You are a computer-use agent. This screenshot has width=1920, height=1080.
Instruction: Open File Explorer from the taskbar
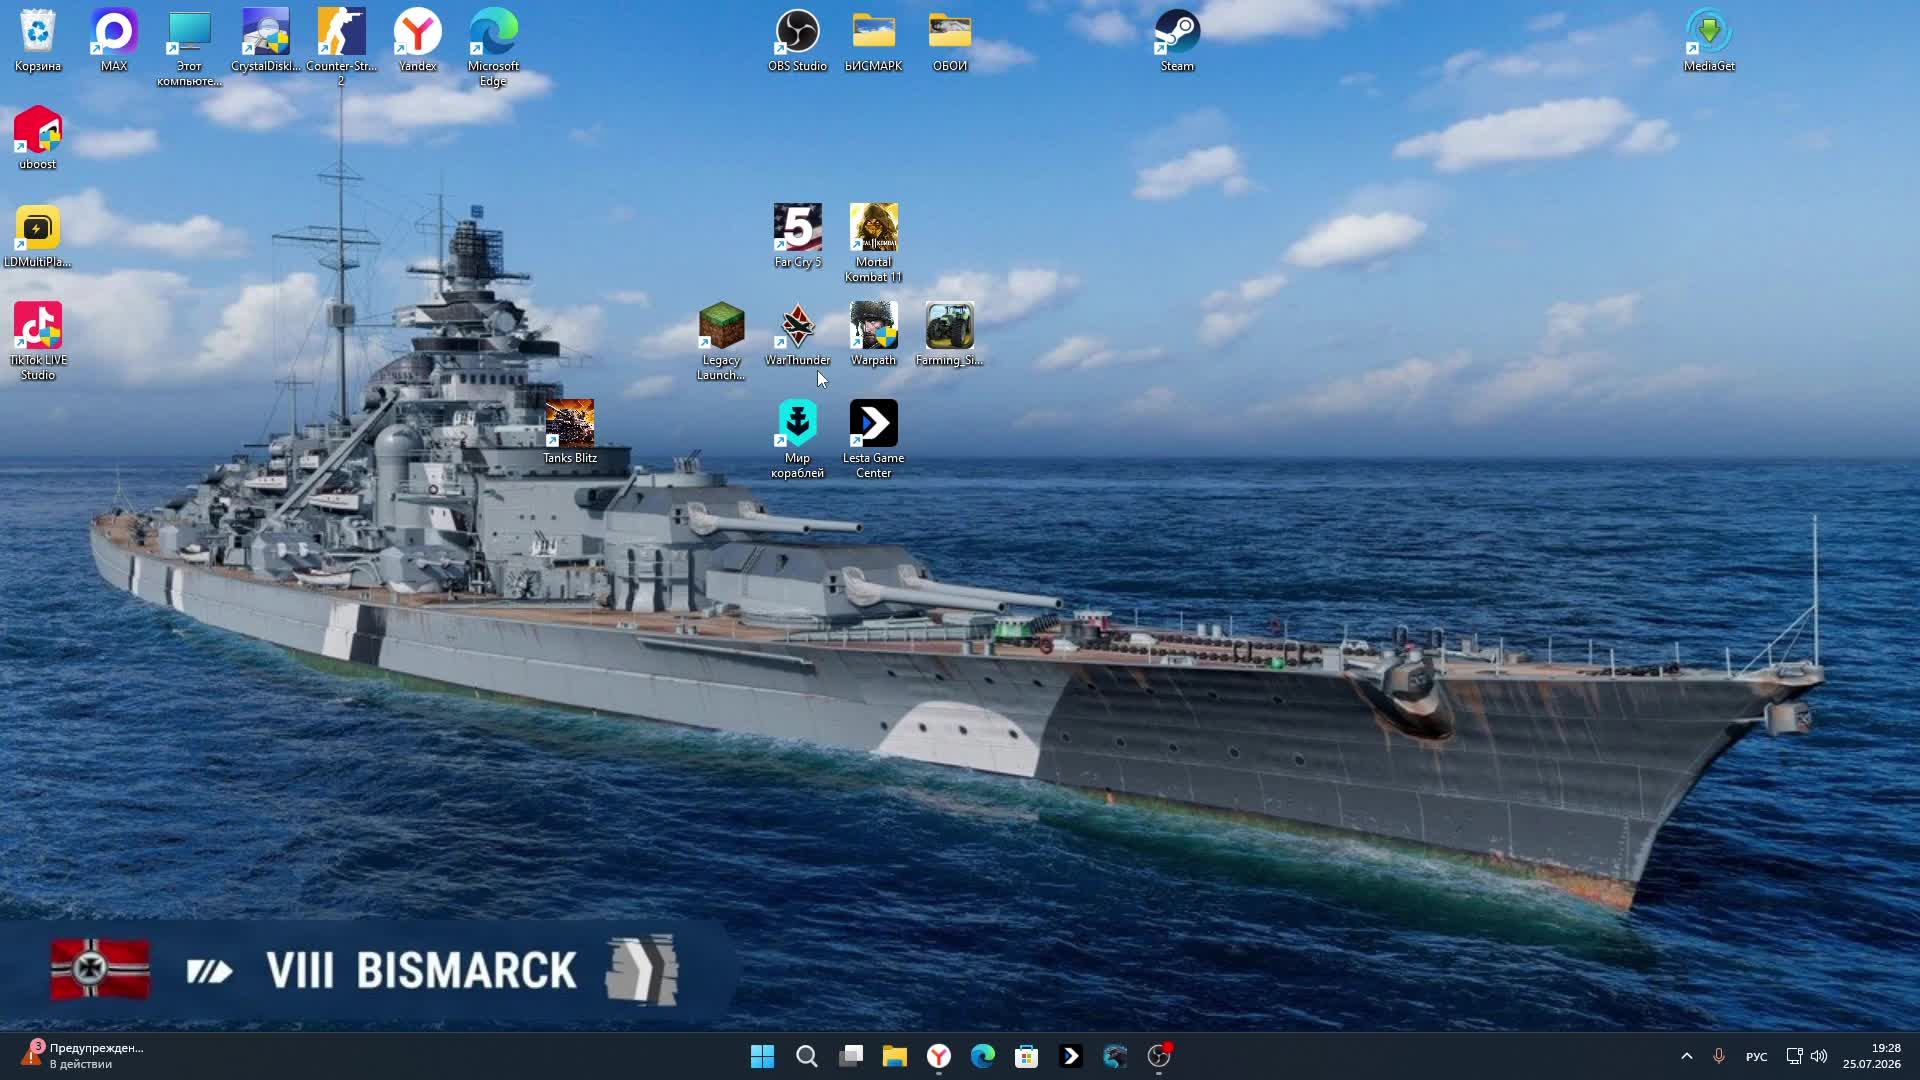tap(895, 1056)
